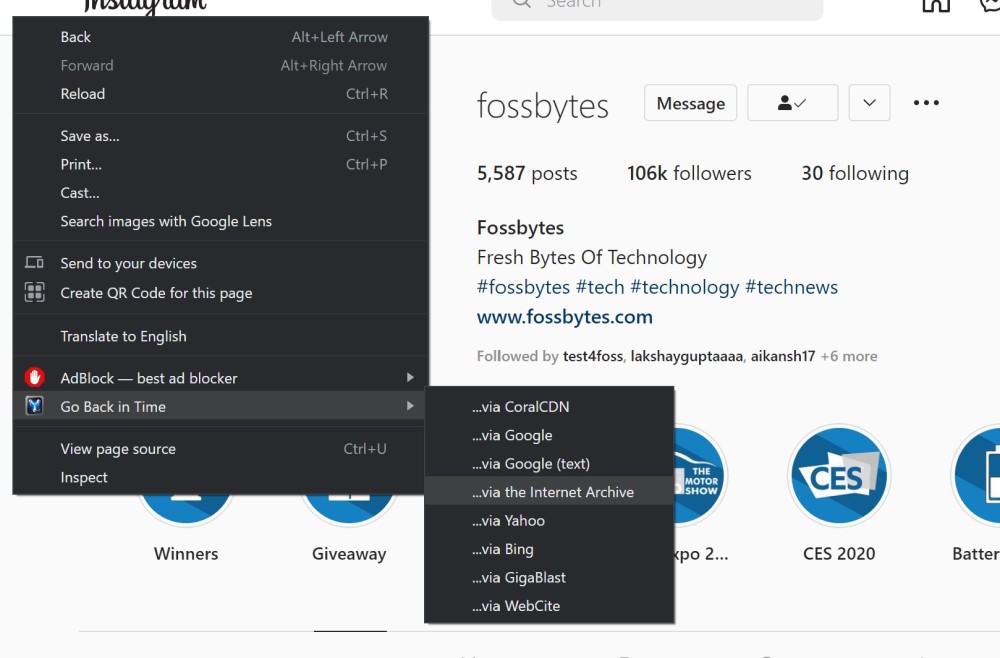Open the CES 2020 story highlight

tap(839, 476)
